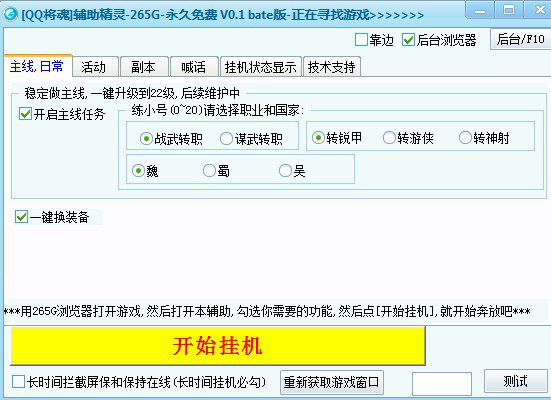Click the instruction text starting with ***用265G浏览器
The image size is (551, 400).
[267, 311]
